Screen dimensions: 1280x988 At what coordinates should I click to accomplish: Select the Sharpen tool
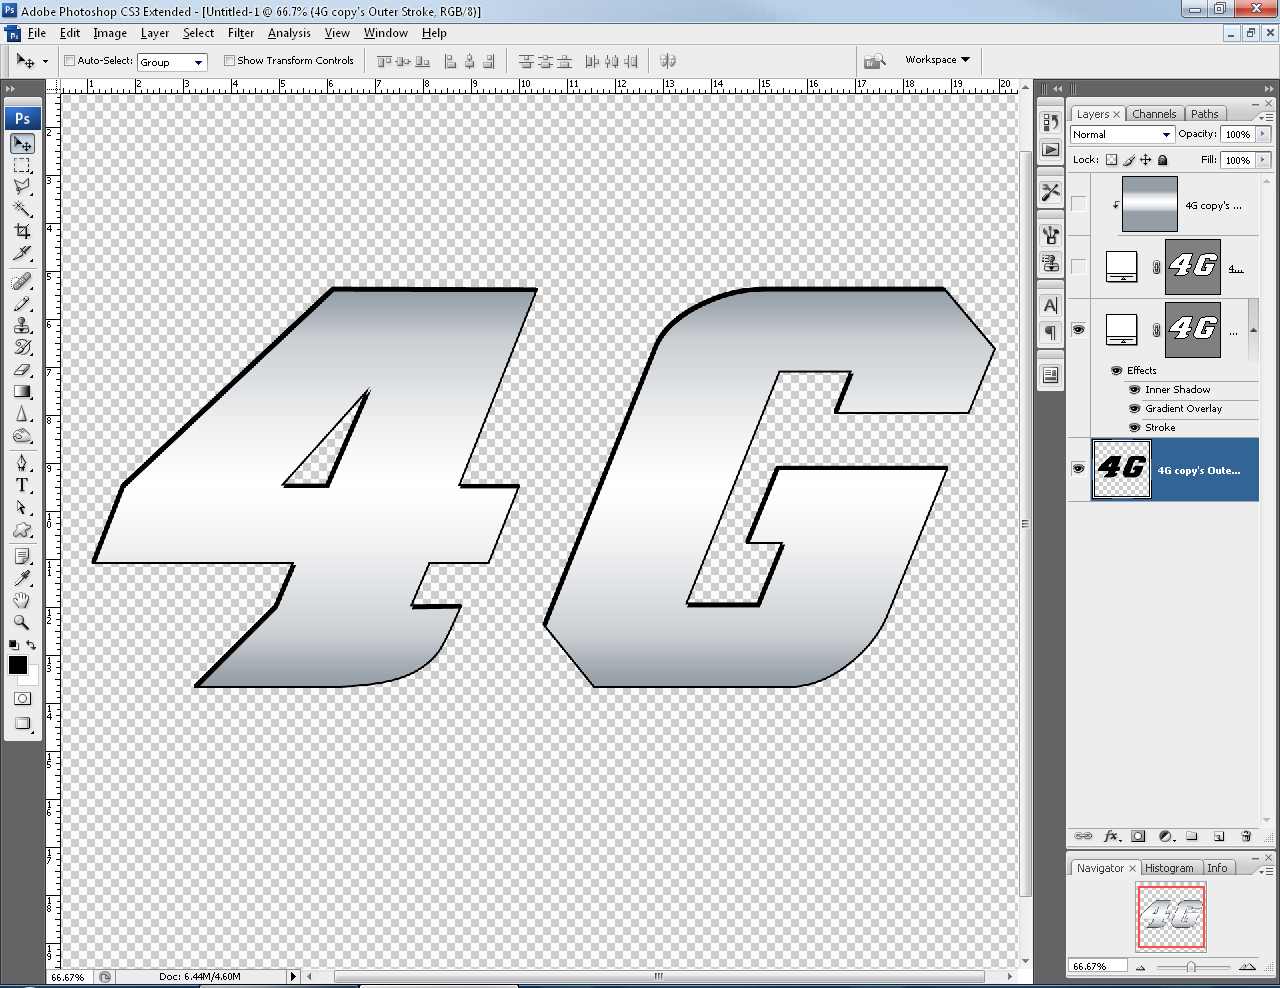tap(22, 413)
